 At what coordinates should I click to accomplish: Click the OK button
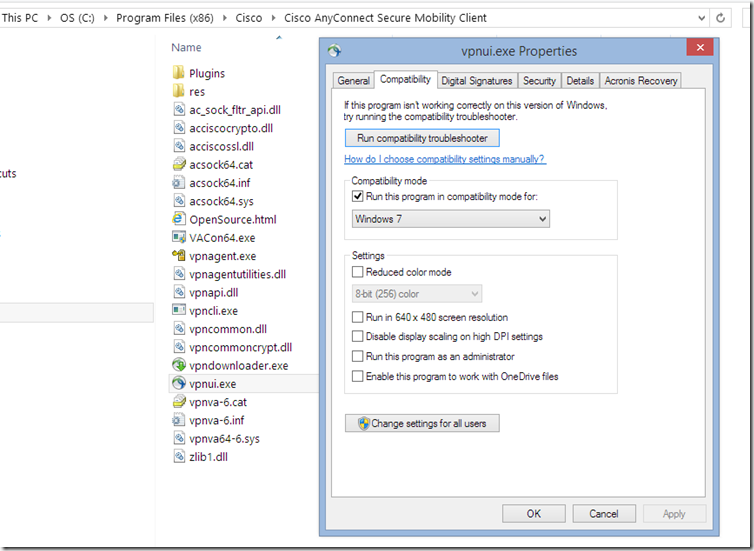pos(534,514)
